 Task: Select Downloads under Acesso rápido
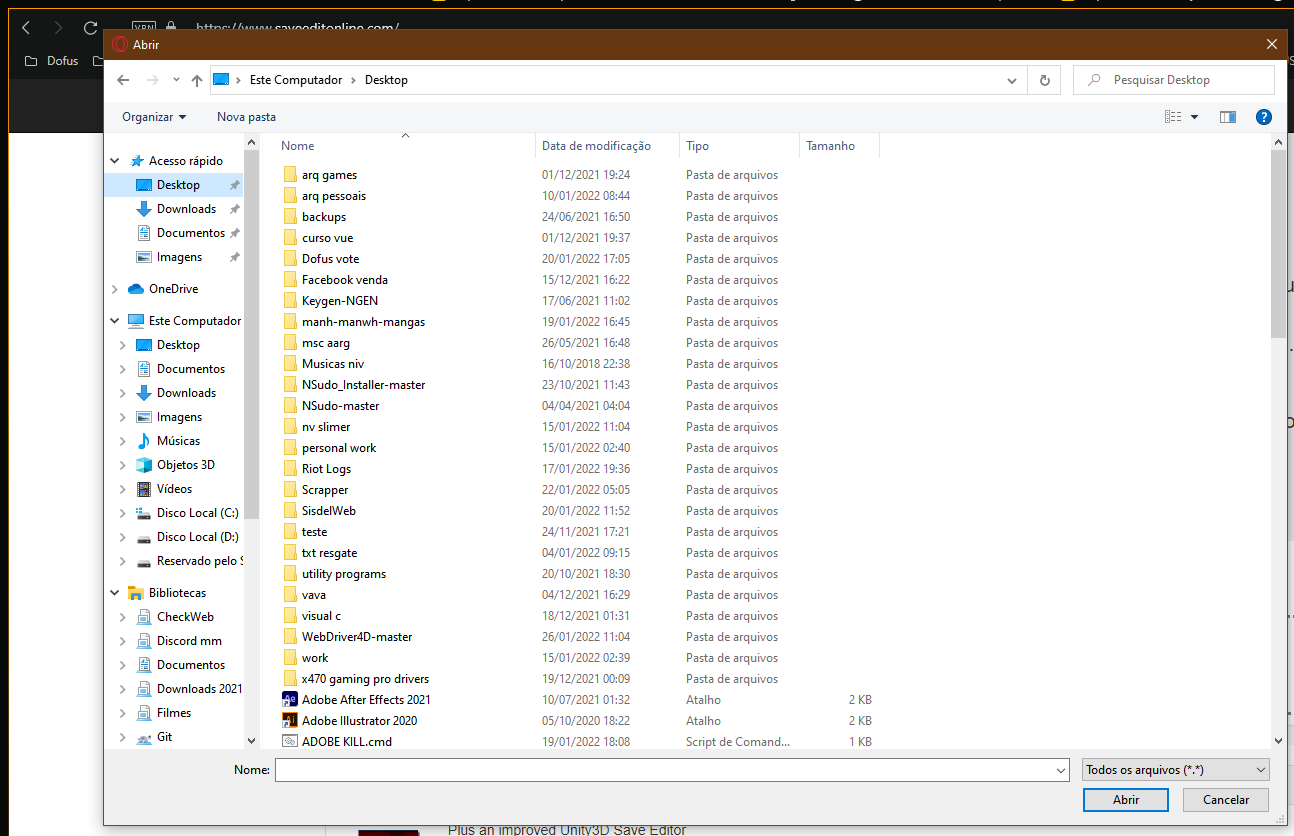coord(186,209)
